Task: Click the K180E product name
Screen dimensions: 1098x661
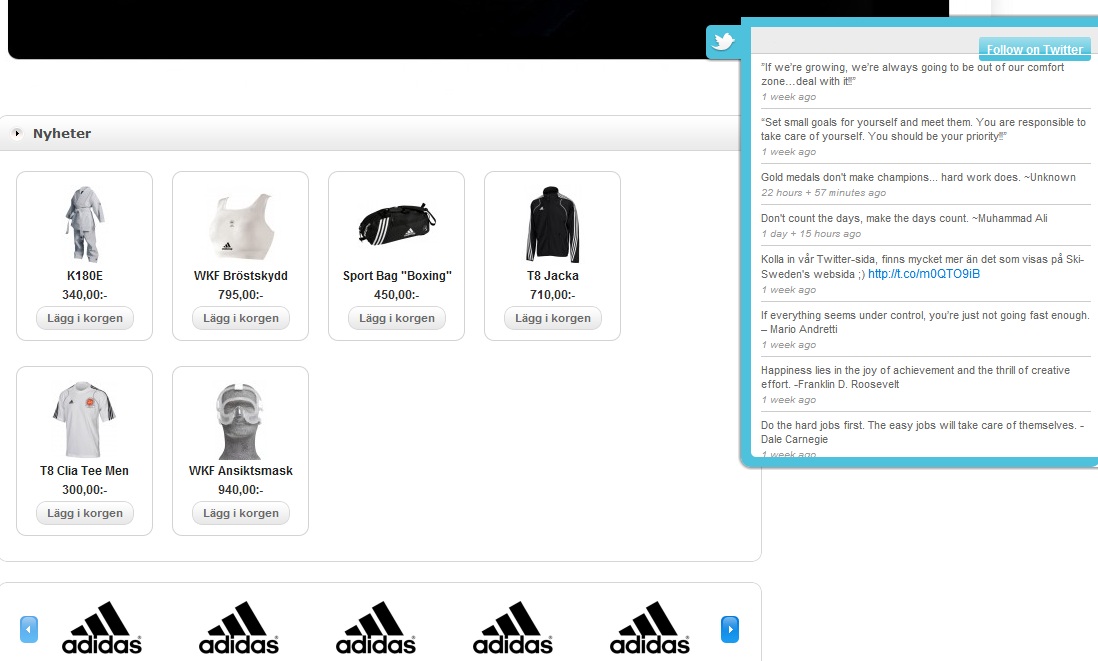Action: pyautogui.click(x=85, y=276)
